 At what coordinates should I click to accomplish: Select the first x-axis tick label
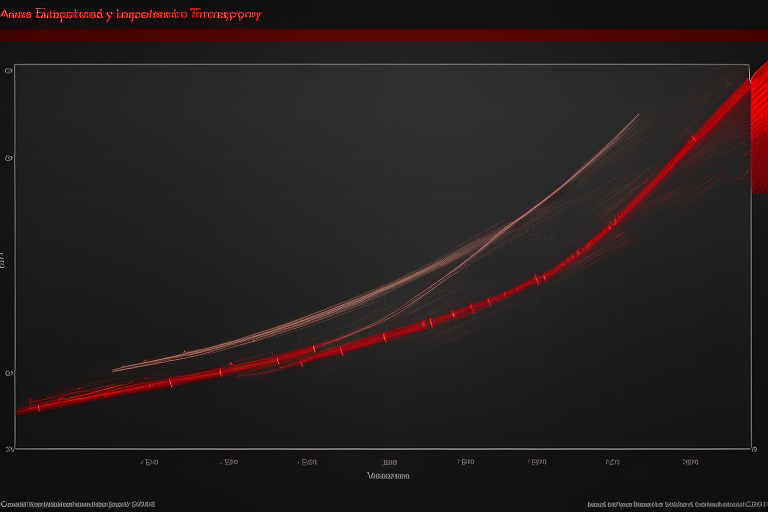point(150,463)
